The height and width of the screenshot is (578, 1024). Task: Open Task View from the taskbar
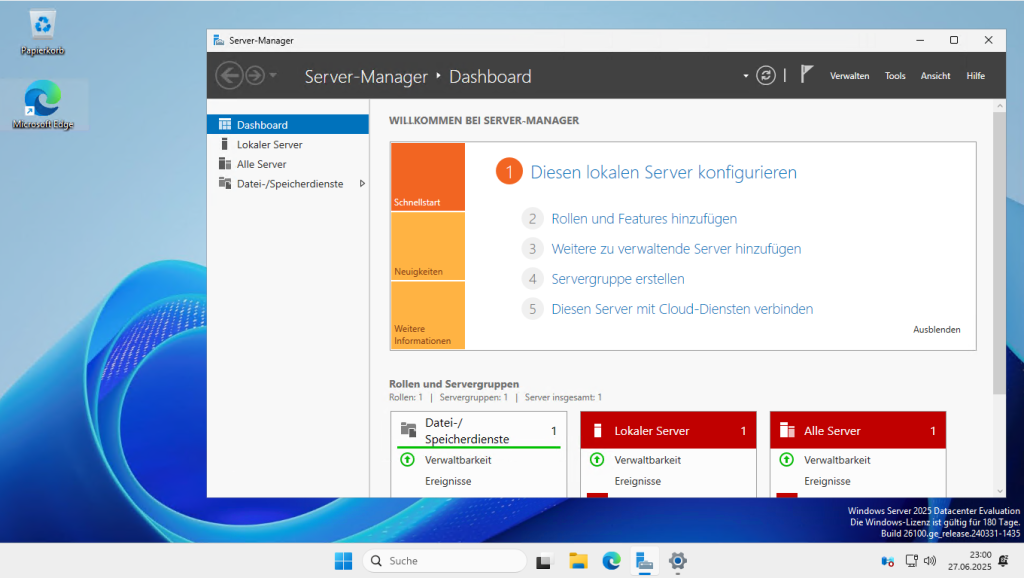coord(543,561)
